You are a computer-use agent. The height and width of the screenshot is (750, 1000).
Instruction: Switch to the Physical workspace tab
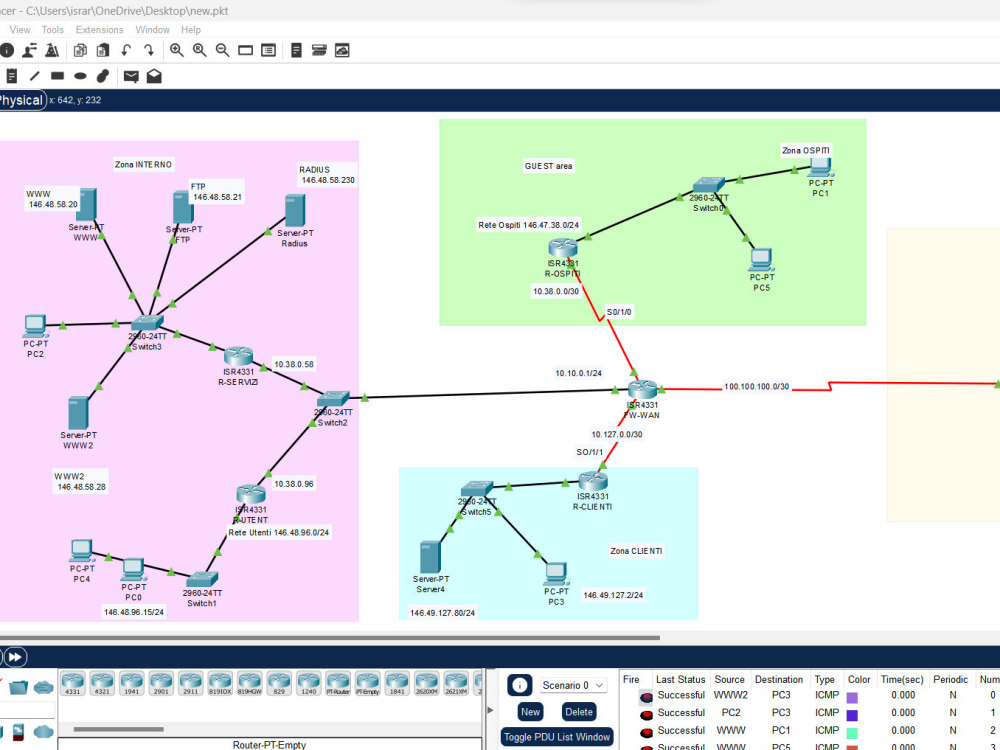[x=21, y=100]
